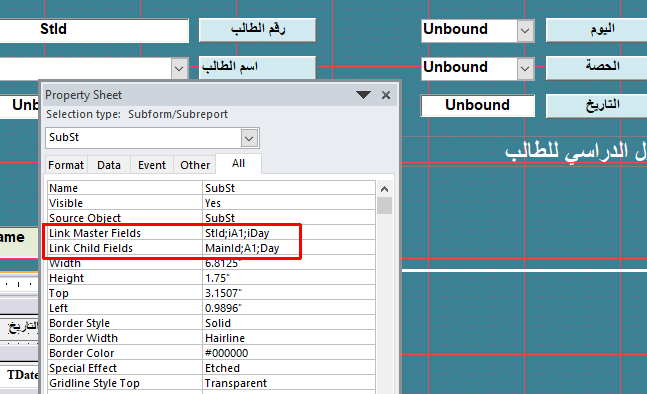Screen dimensions: 647x394
Task: Click Gridline Style Top value Transparent
Action: tap(289, 383)
